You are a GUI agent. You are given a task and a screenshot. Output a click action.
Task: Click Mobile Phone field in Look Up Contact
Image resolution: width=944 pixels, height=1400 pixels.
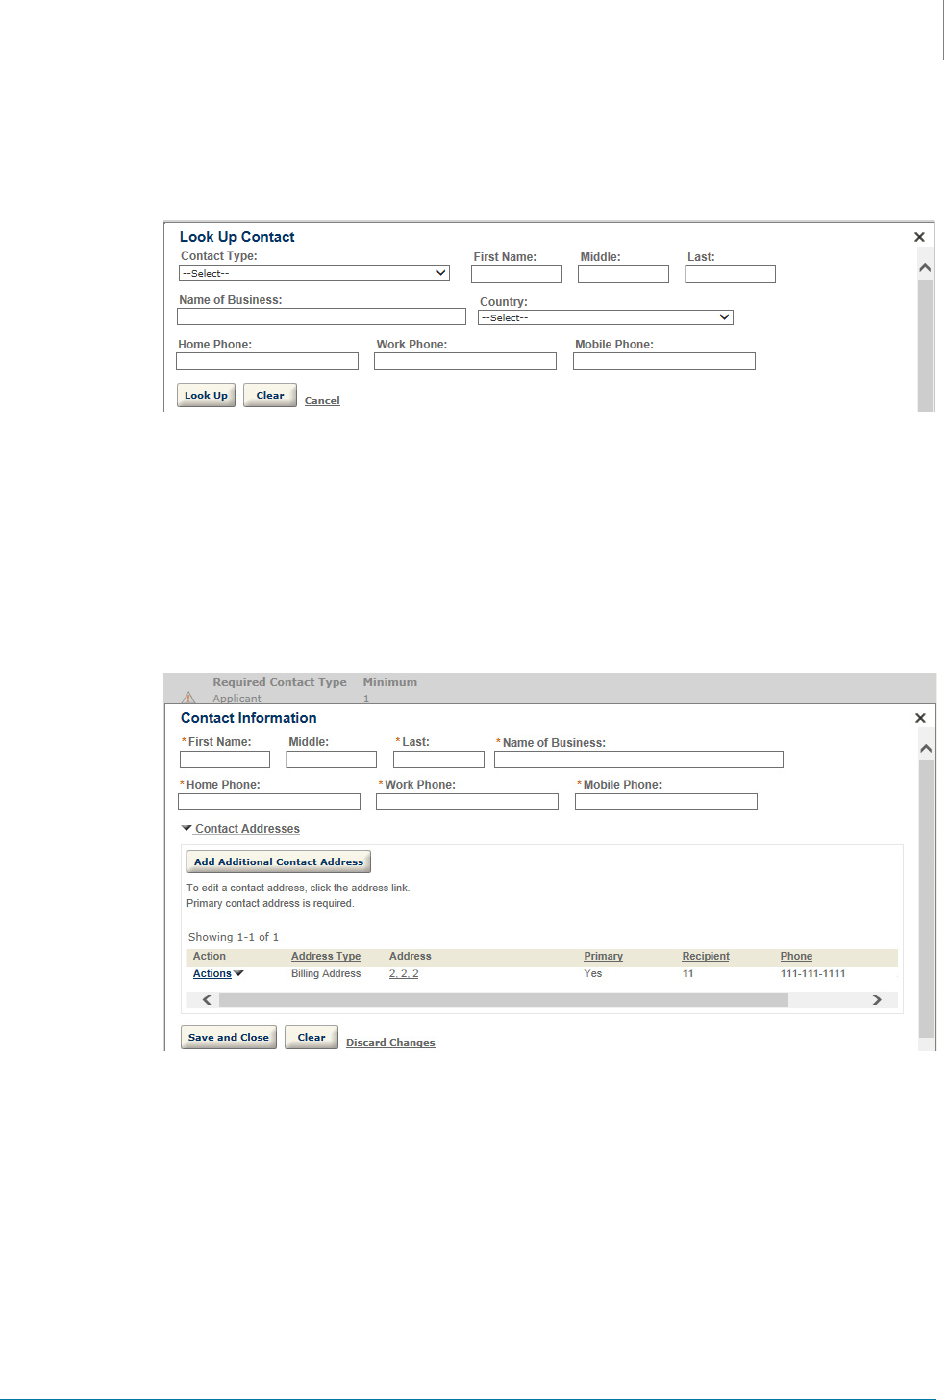point(664,361)
